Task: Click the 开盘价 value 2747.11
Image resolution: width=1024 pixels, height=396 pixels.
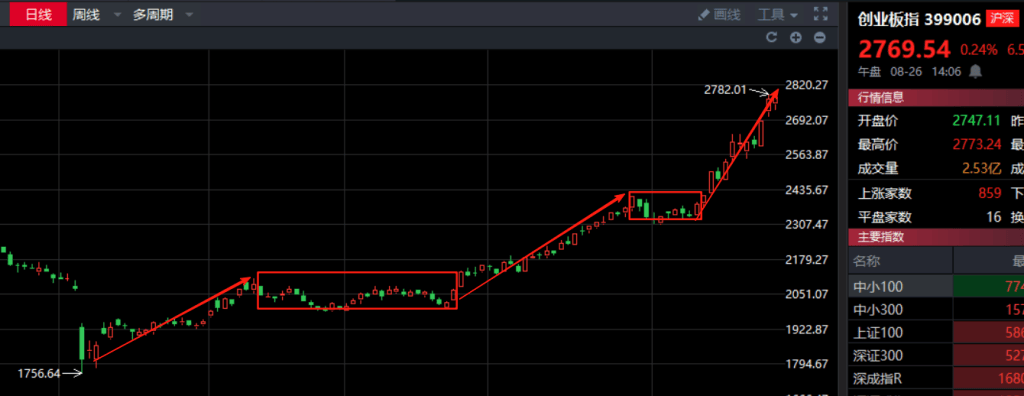Action: tap(976, 121)
